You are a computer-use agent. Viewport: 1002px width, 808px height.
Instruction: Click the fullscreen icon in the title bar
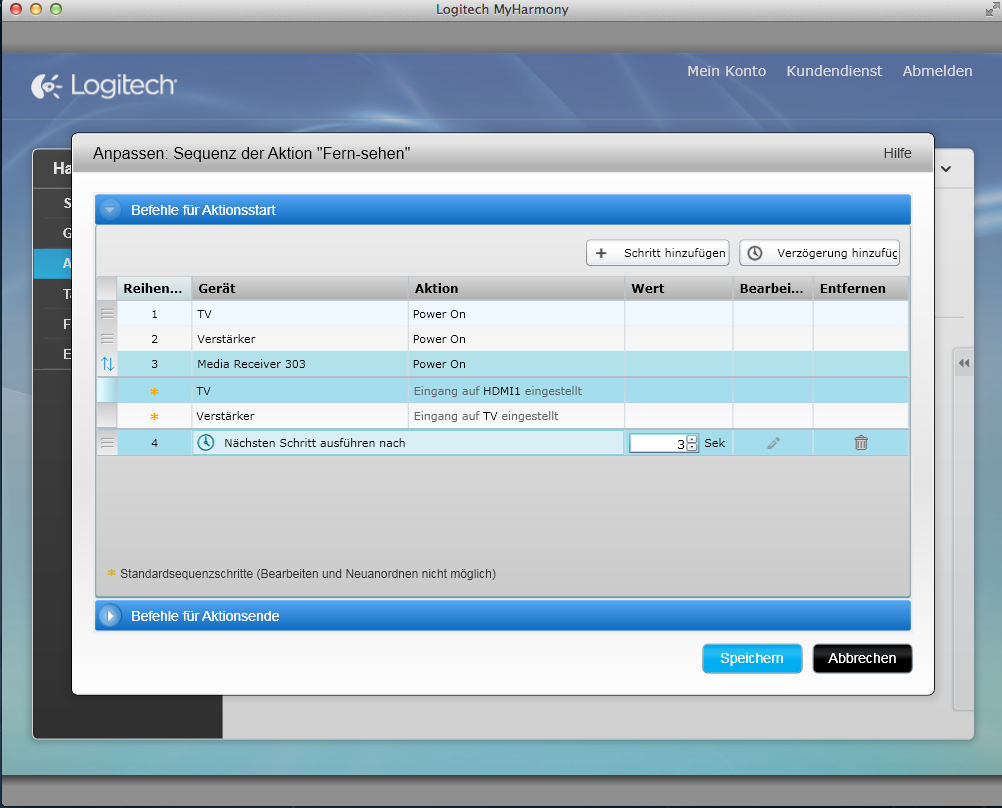[x=991, y=9]
